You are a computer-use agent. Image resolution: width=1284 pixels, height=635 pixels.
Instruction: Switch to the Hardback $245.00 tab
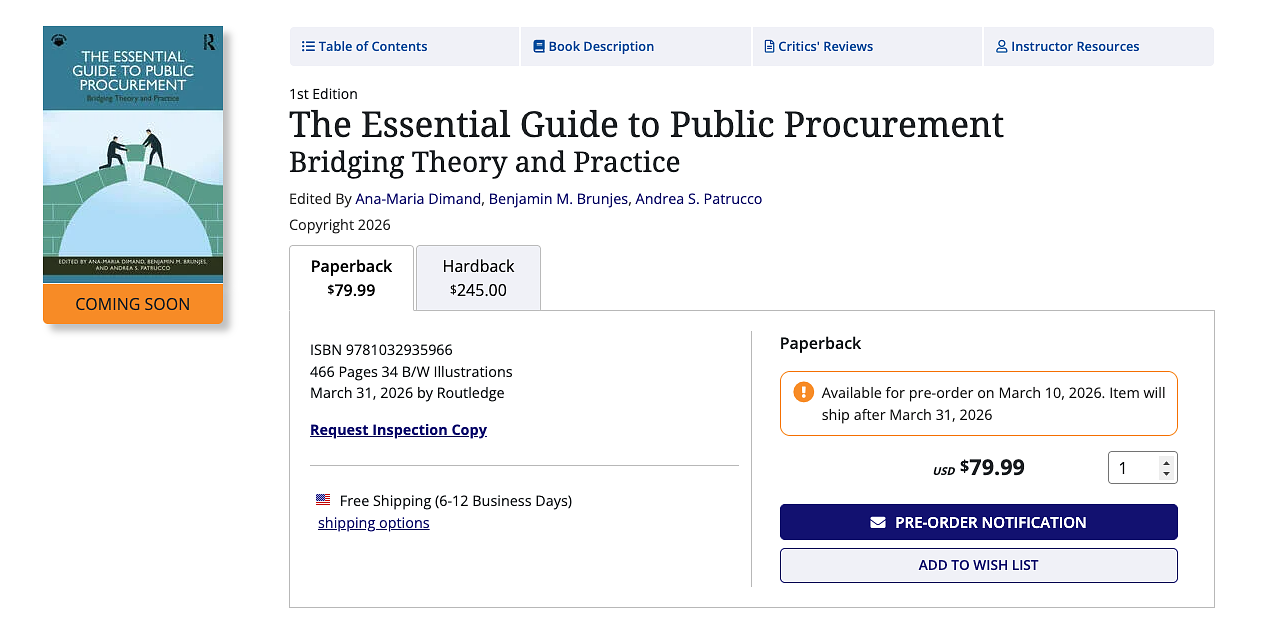(x=478, y=277)
